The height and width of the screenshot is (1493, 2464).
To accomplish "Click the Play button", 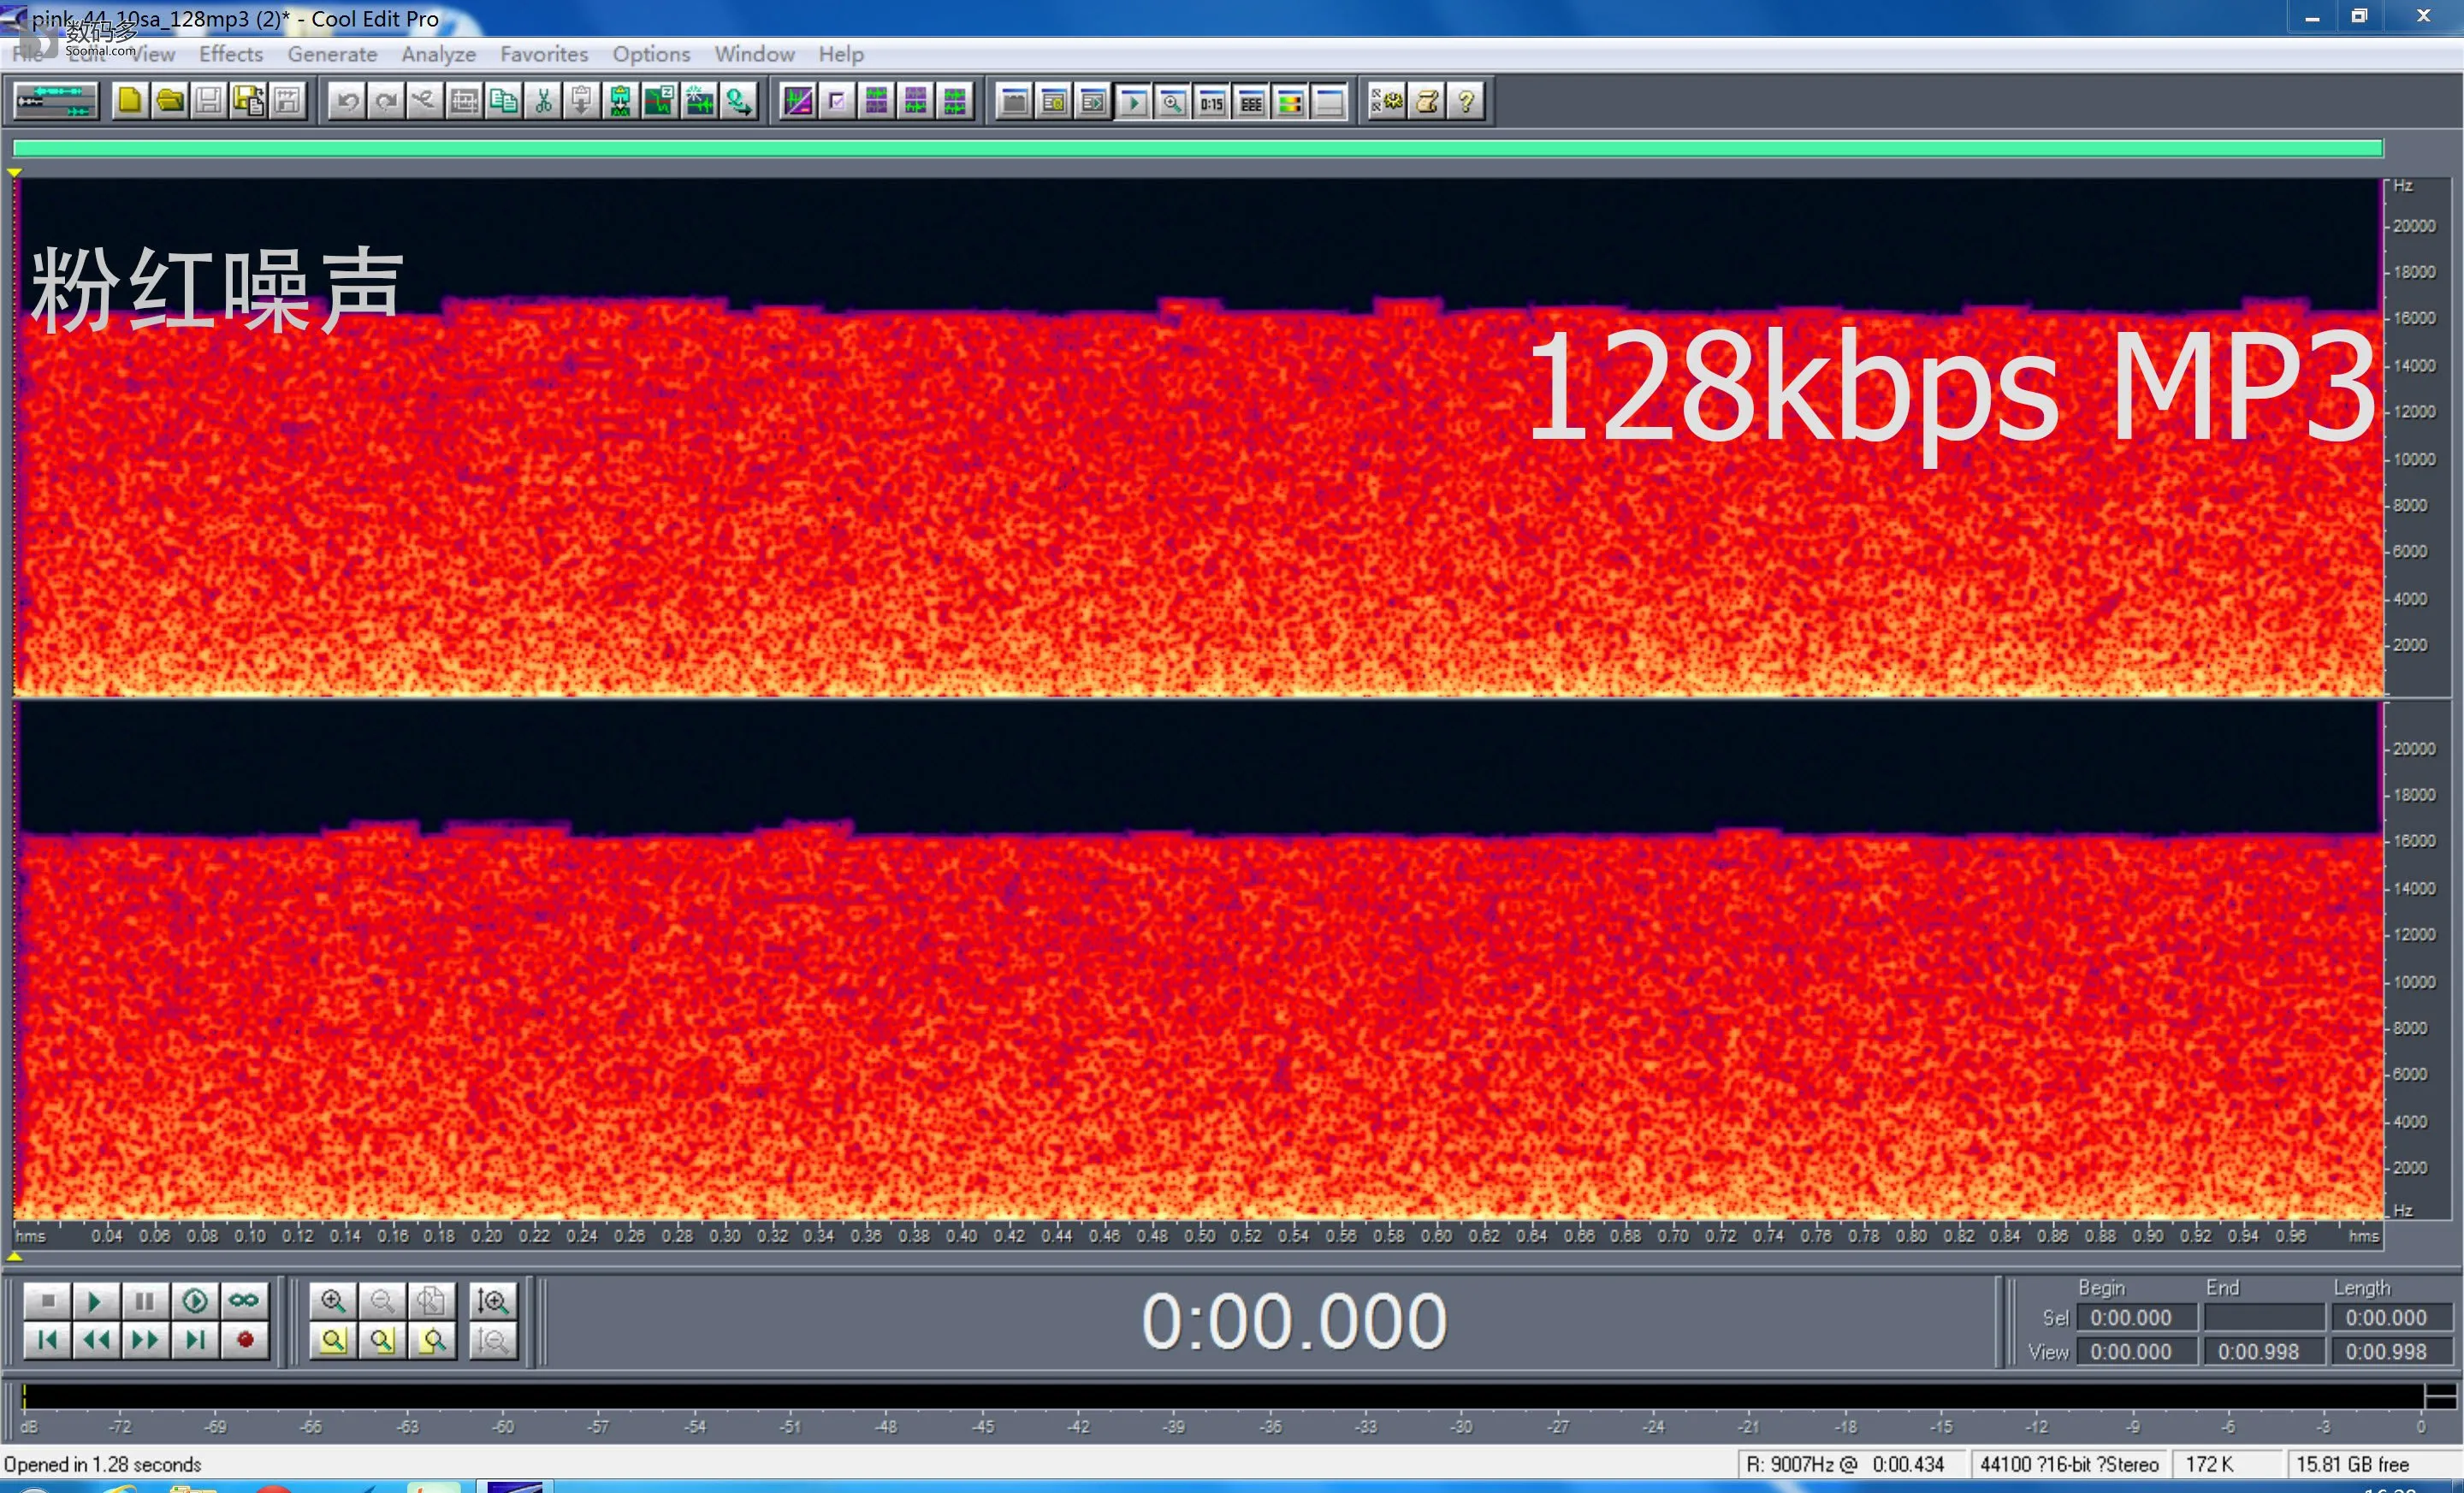I will (95, 1301).
